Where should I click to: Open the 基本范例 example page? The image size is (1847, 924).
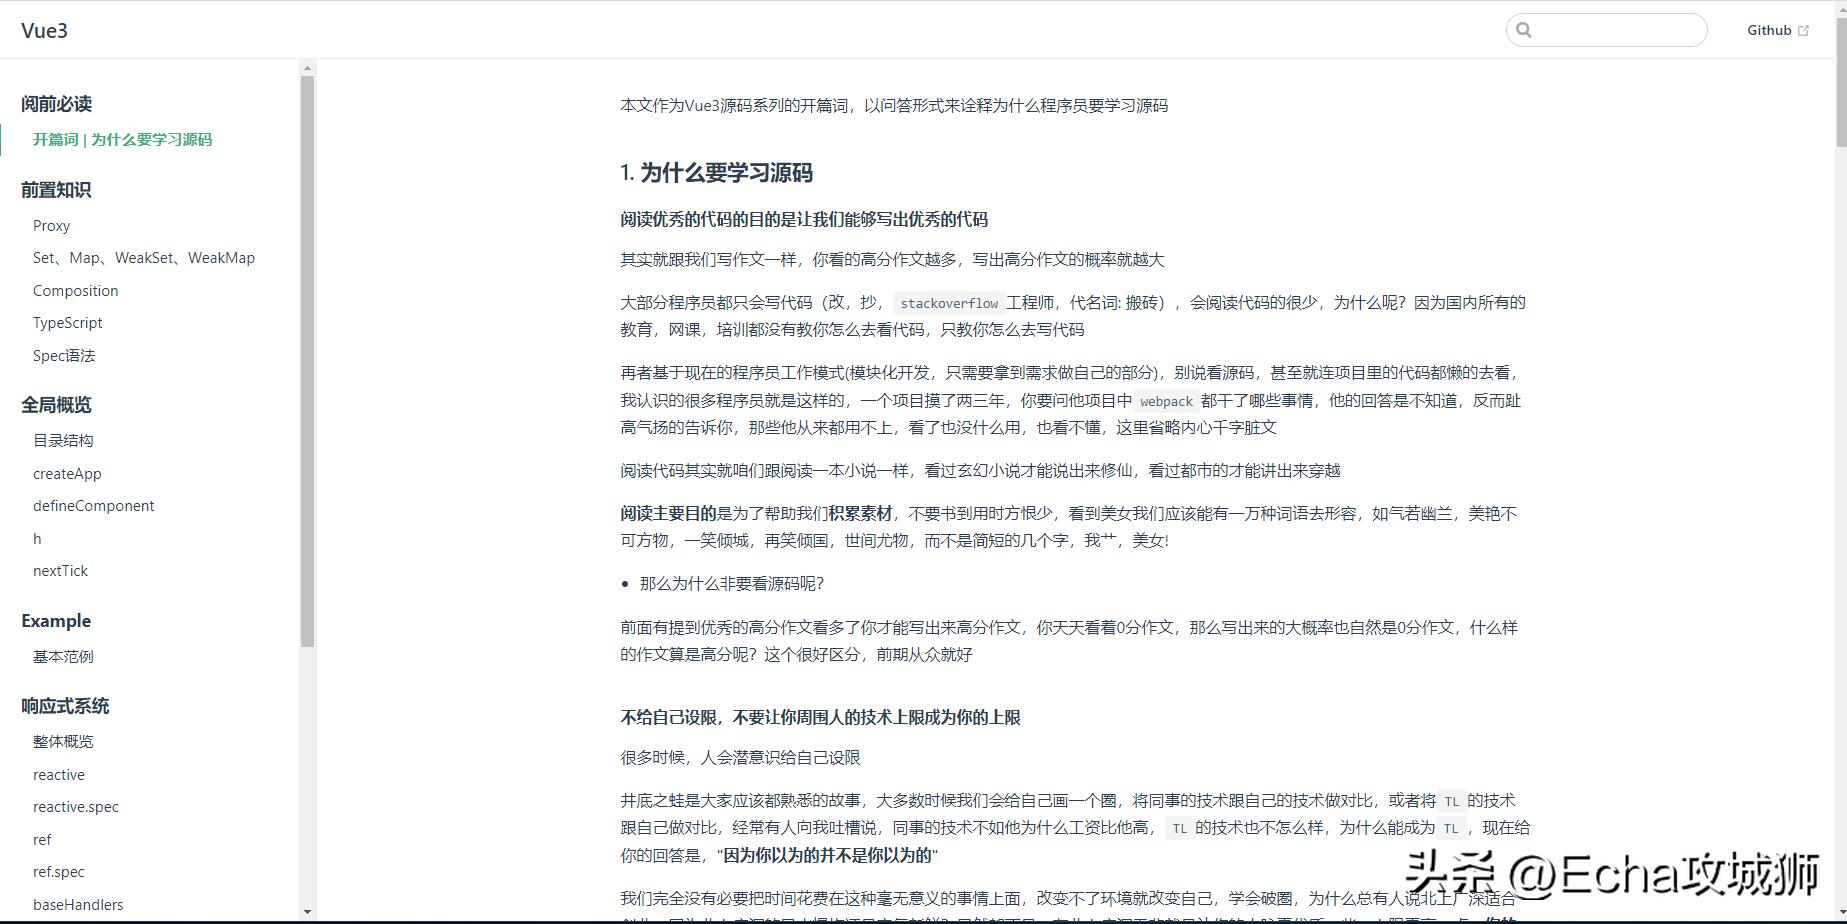coord(63,656)
